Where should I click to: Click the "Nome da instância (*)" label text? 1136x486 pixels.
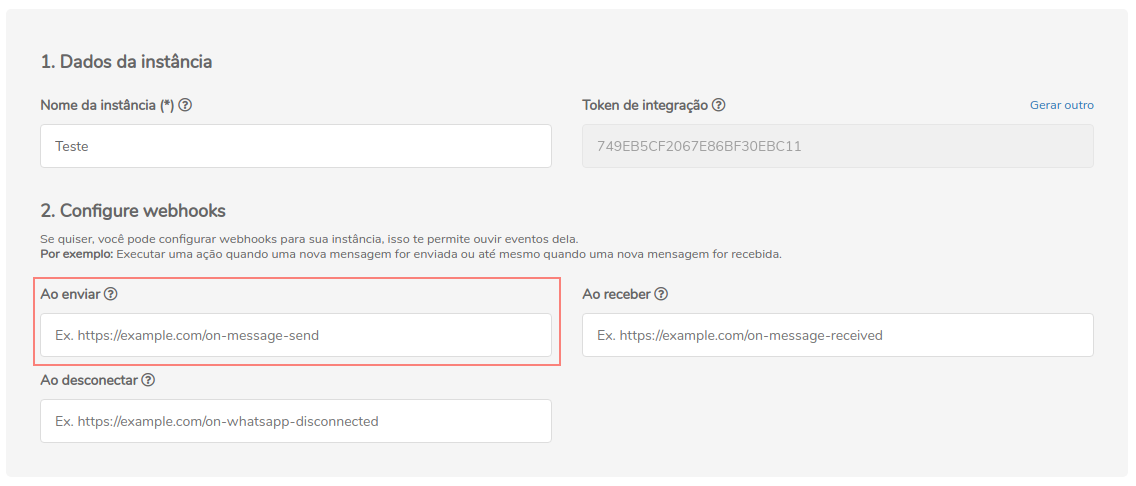tap(106, 105)
